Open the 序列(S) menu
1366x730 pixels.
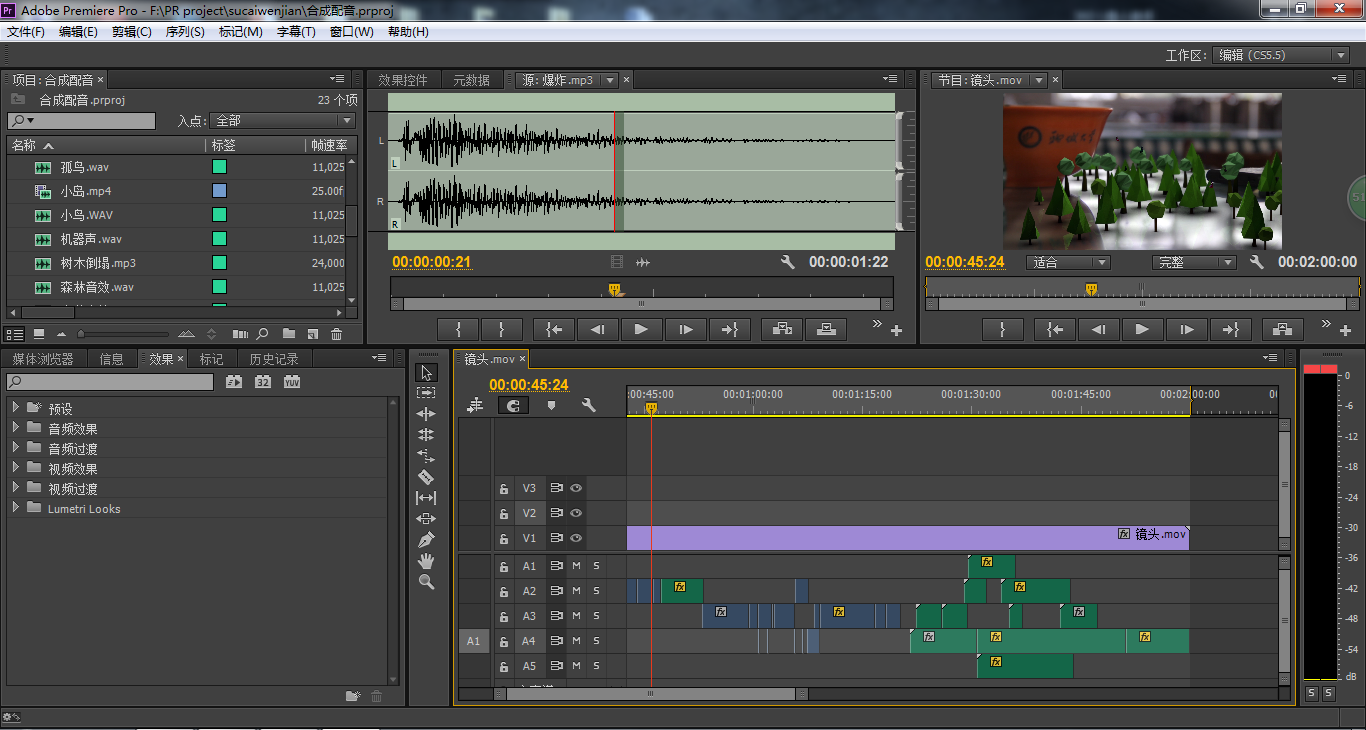coord(184,32)
